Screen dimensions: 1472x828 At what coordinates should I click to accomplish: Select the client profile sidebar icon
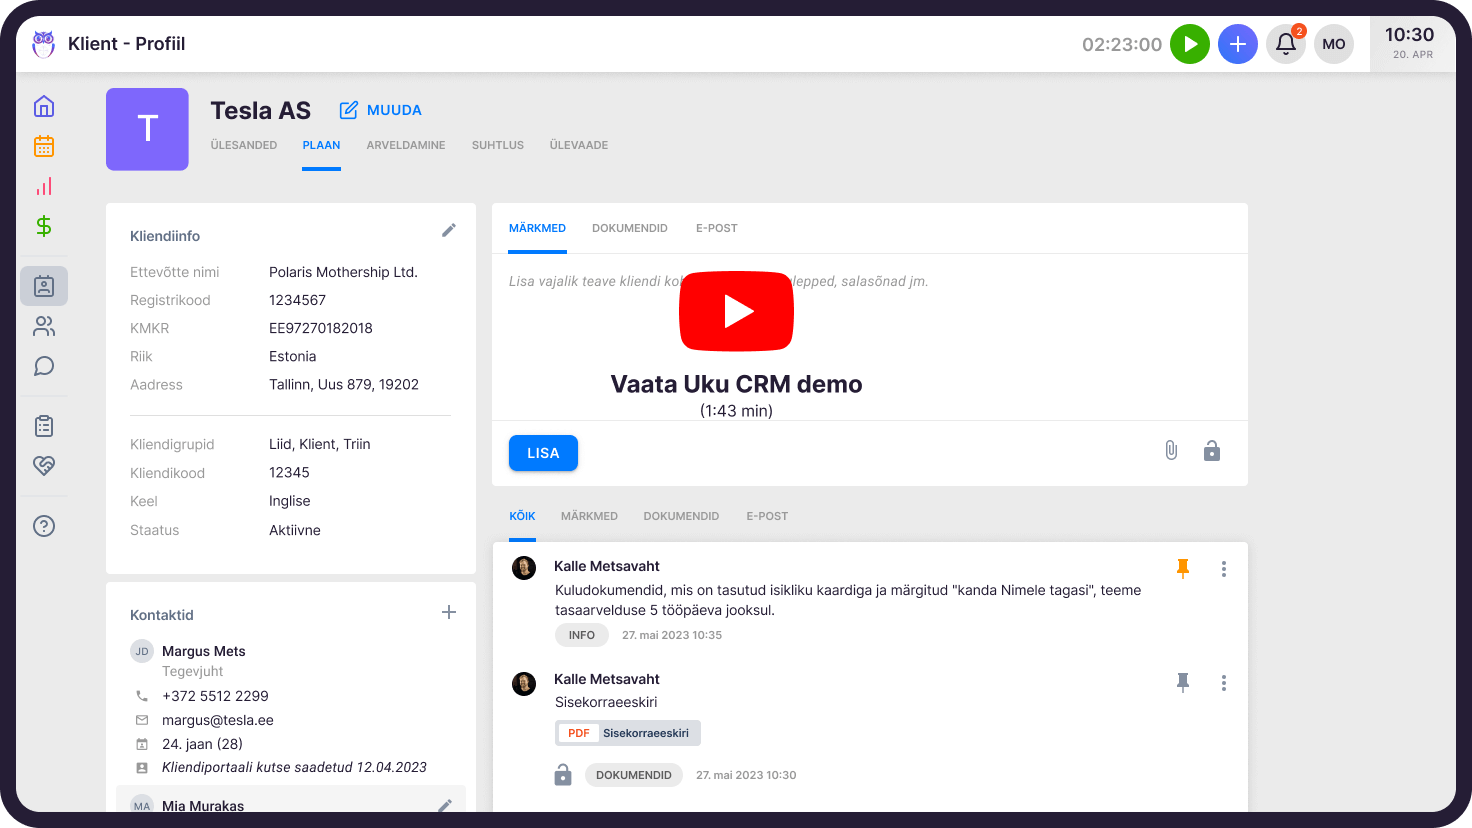44,286
